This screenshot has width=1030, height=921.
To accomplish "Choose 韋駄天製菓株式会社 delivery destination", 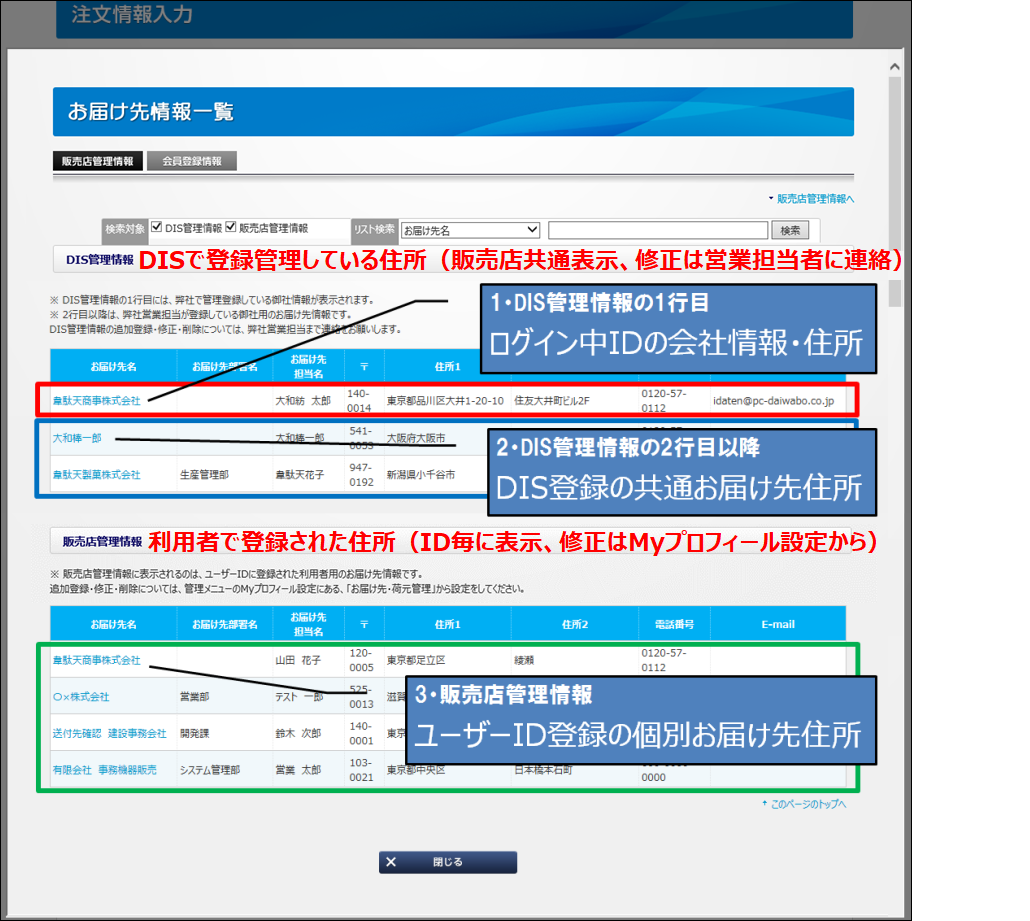I will [96, 475].
